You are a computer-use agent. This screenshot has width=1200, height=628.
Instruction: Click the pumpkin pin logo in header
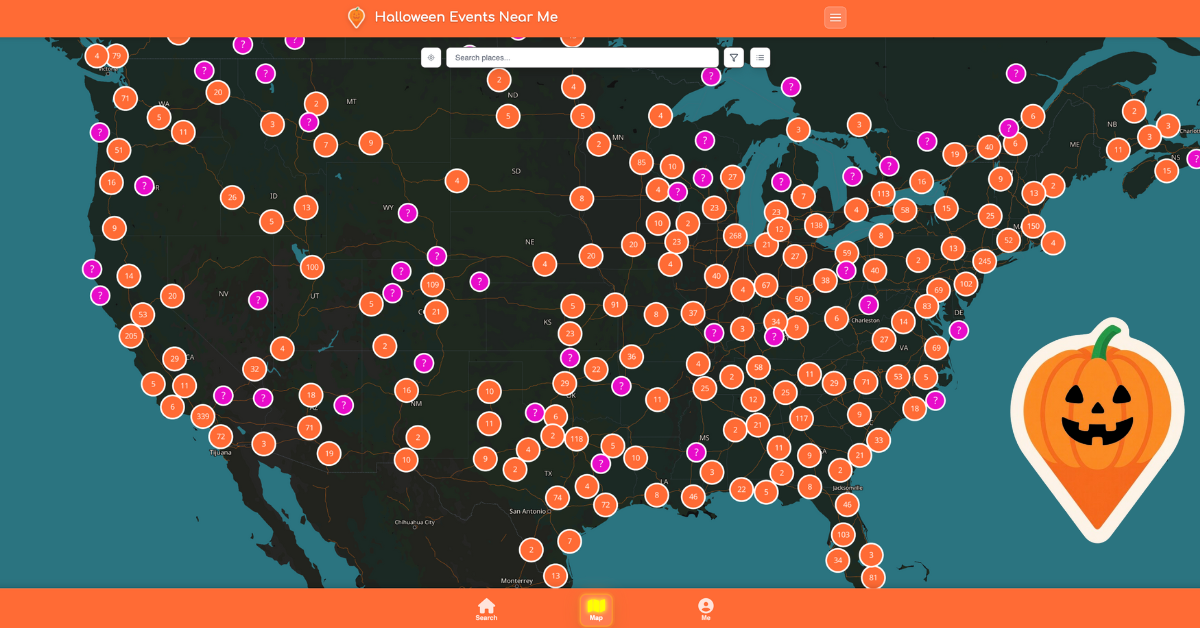coord(356,17)
